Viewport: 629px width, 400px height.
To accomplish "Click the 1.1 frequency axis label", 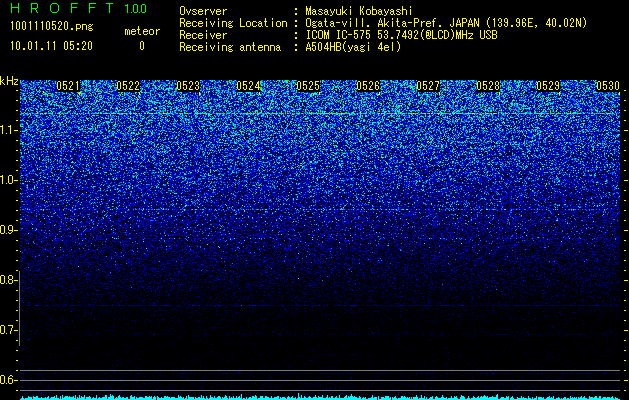I will coord(6,130).
